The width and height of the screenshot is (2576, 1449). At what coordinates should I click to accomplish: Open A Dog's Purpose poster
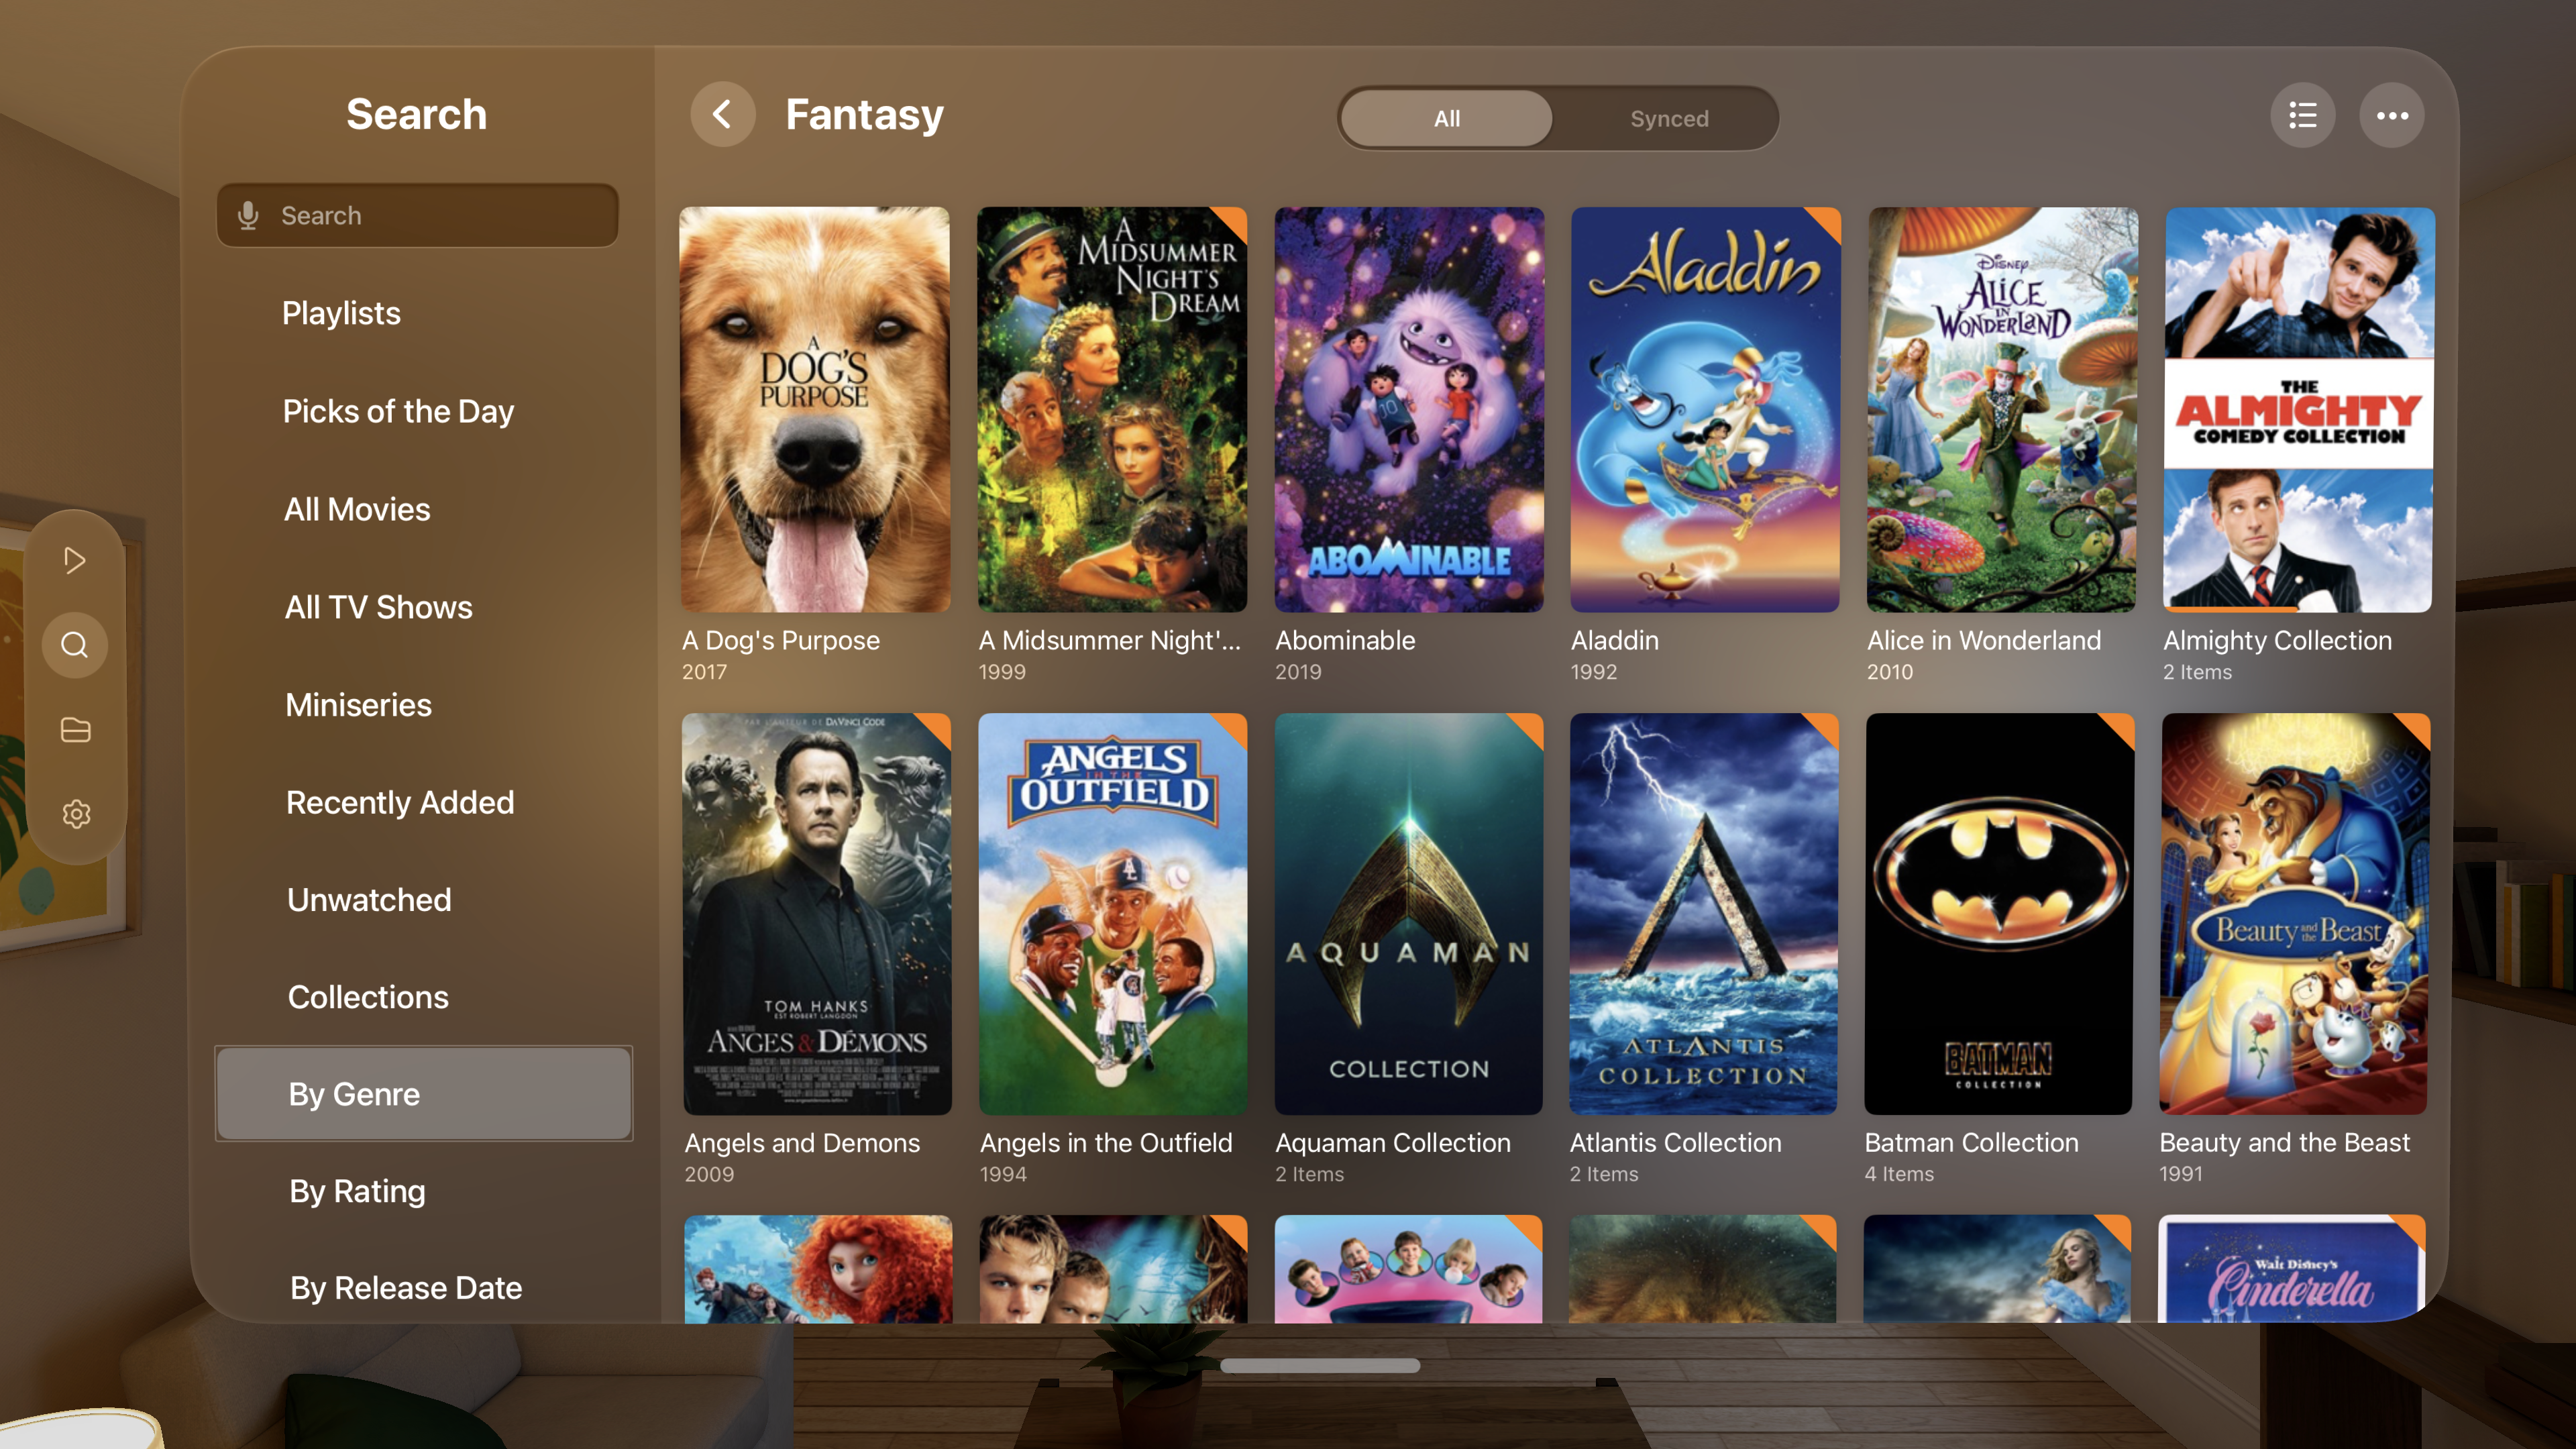click(815, 409)
